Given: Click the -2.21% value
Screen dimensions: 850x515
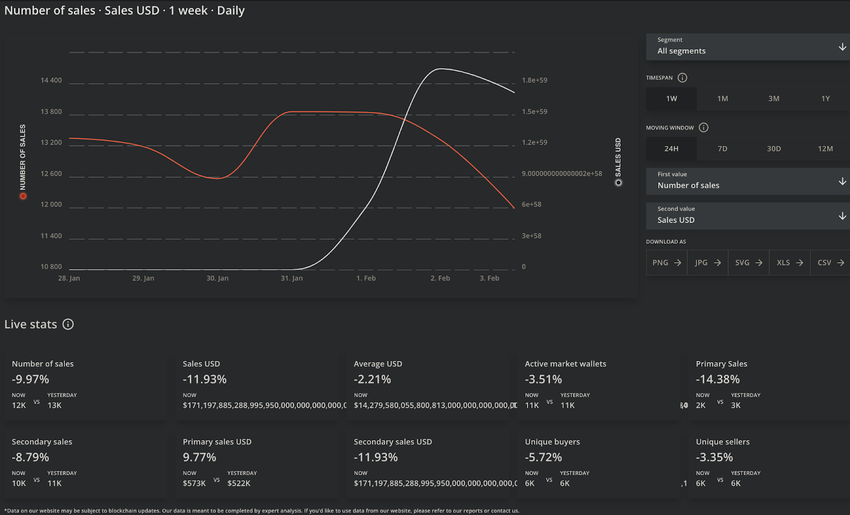Looking at the screenshot, I should click(x=372, y=379).
